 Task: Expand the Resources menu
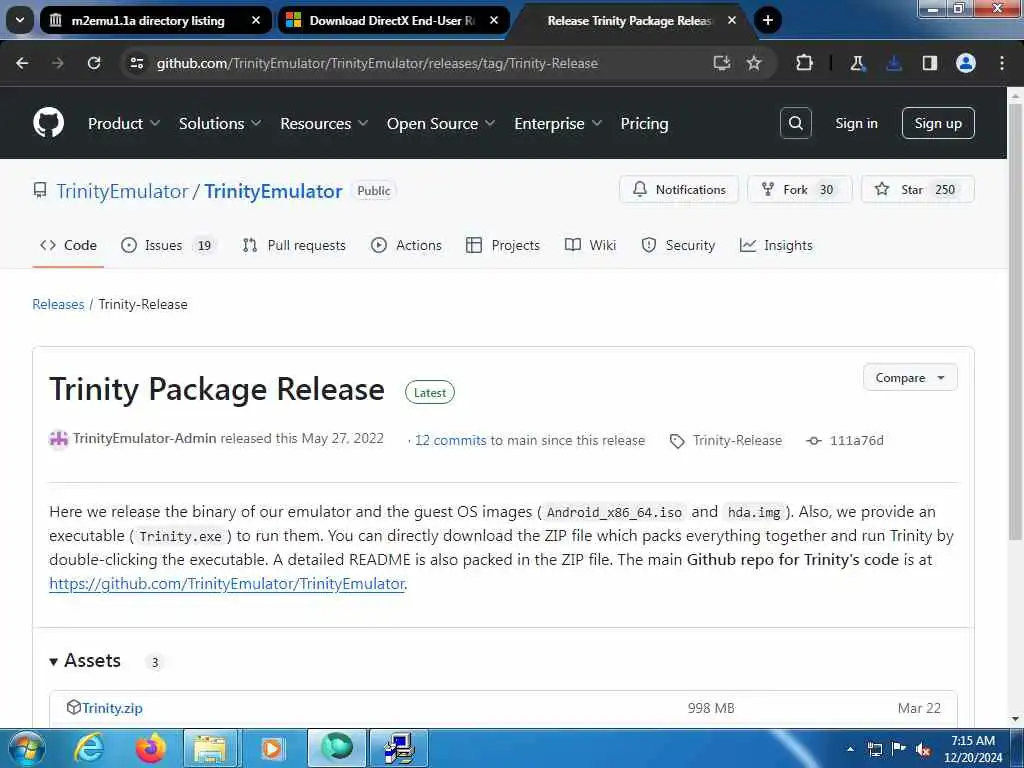click(x=324, y=123)
